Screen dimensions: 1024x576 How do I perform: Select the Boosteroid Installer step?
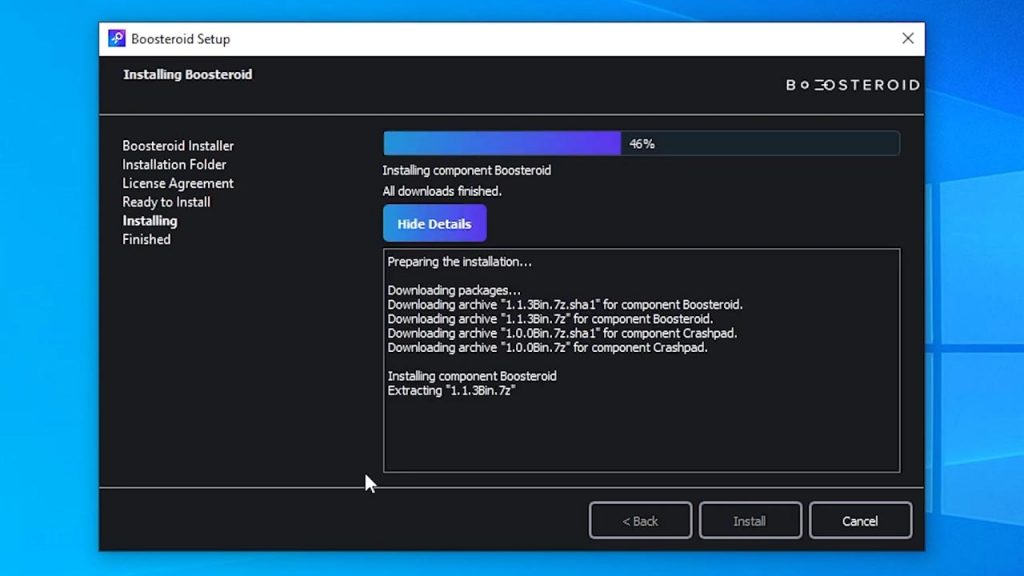click(x=178, y=146)
